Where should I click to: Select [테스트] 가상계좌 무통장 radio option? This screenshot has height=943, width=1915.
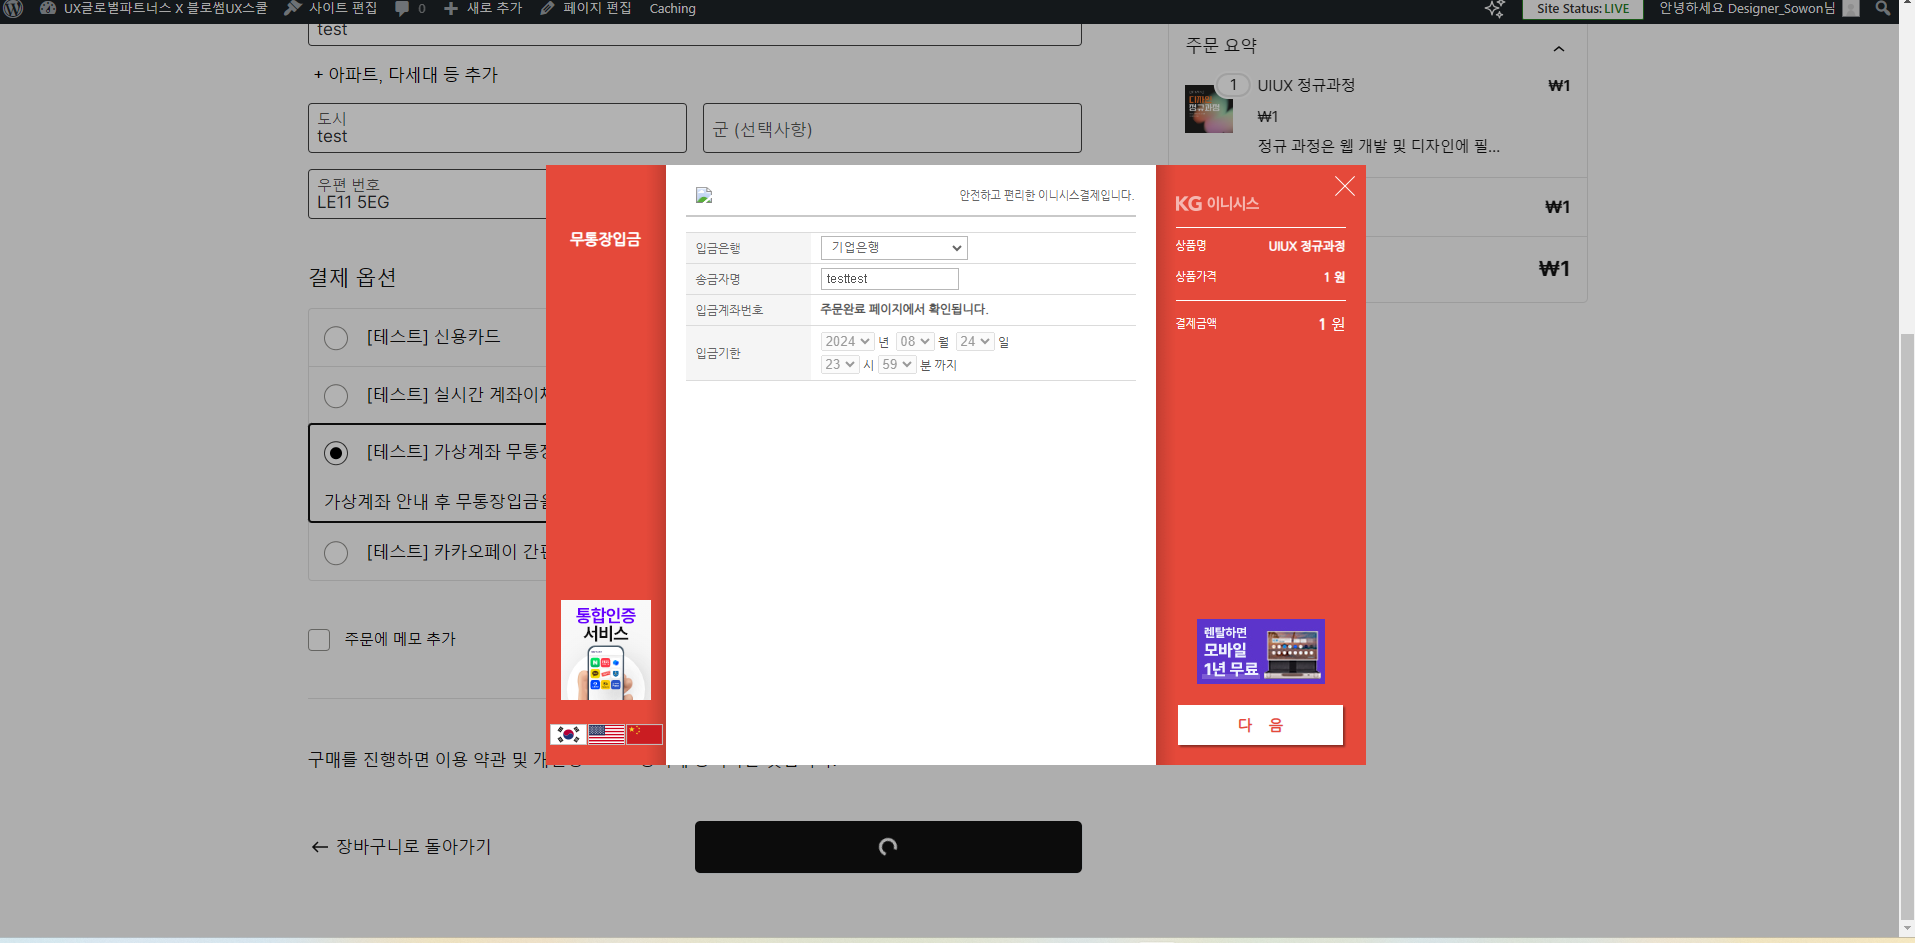tap(336, 453)
